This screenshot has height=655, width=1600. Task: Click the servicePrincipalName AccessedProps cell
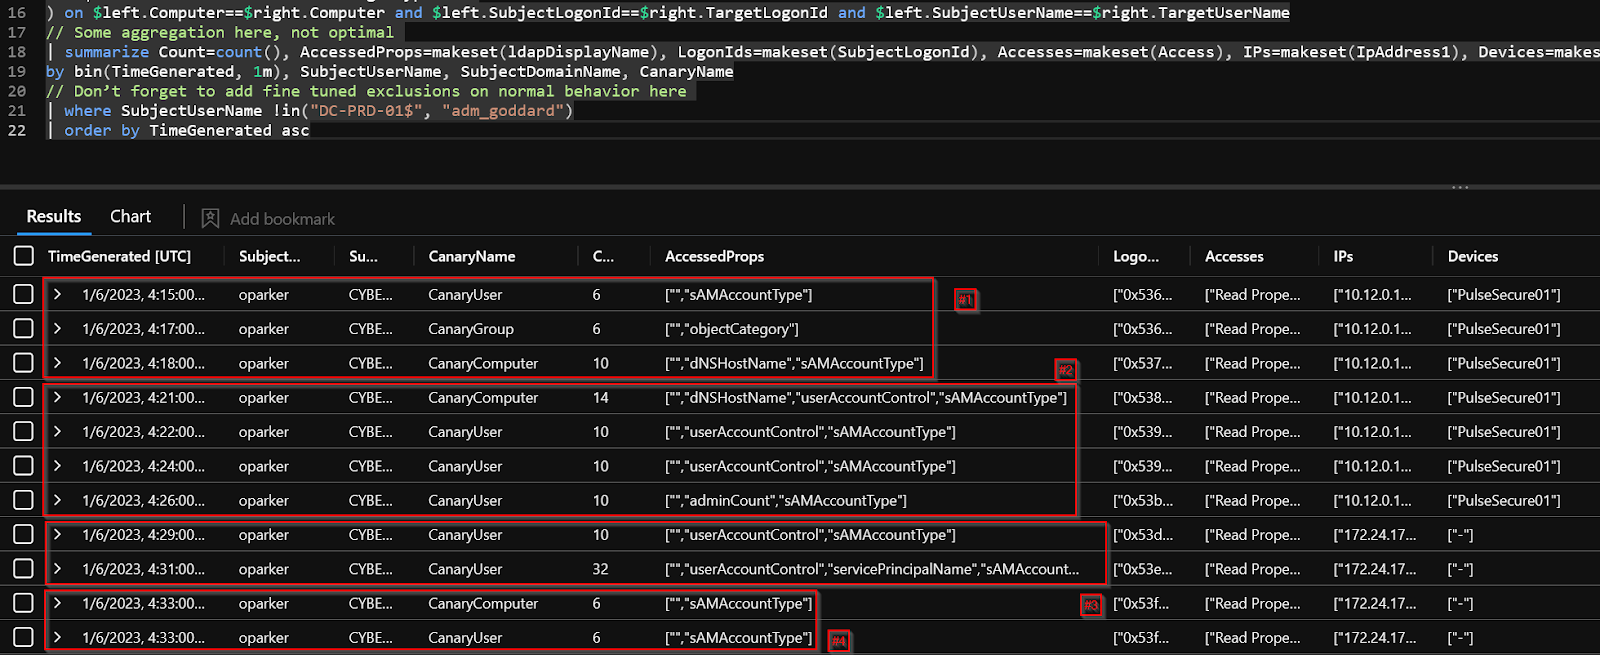tap(872, 568)
